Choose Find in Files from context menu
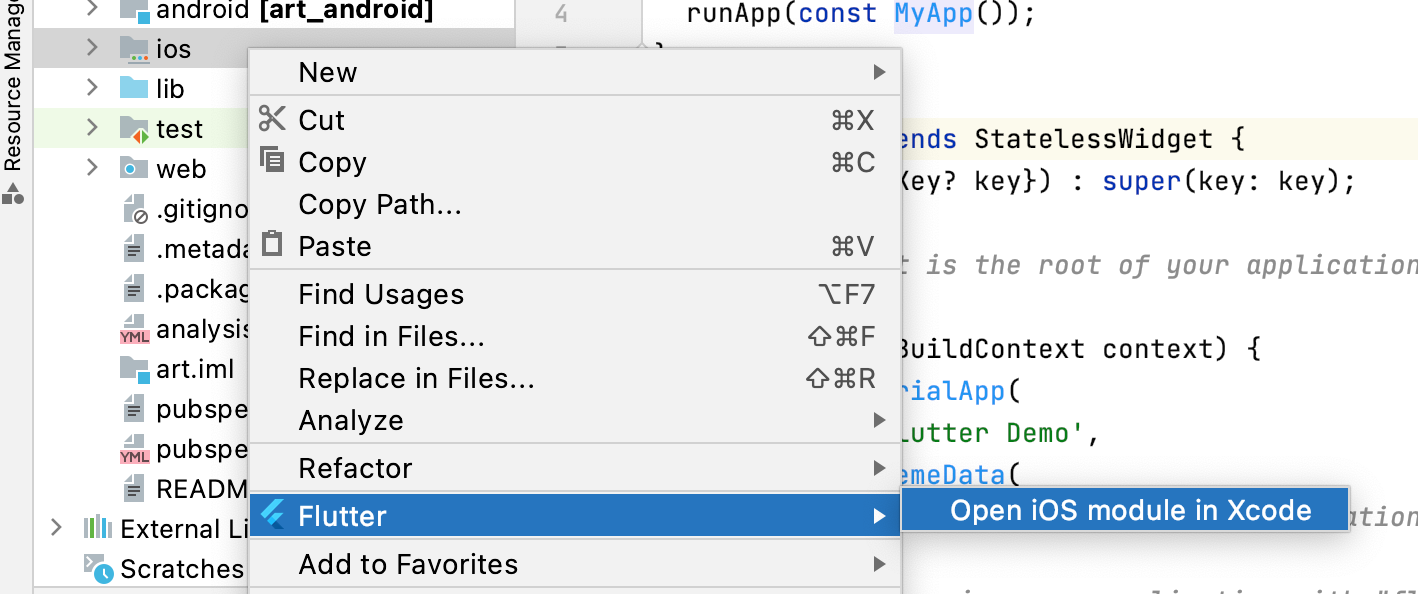The width and height of the screenshot is (1418, 594). (391, 337)
